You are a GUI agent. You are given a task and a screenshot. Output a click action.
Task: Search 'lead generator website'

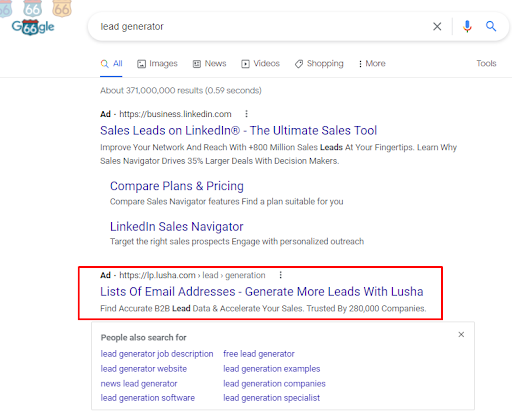pyautogui.click(x=144, y=369)
